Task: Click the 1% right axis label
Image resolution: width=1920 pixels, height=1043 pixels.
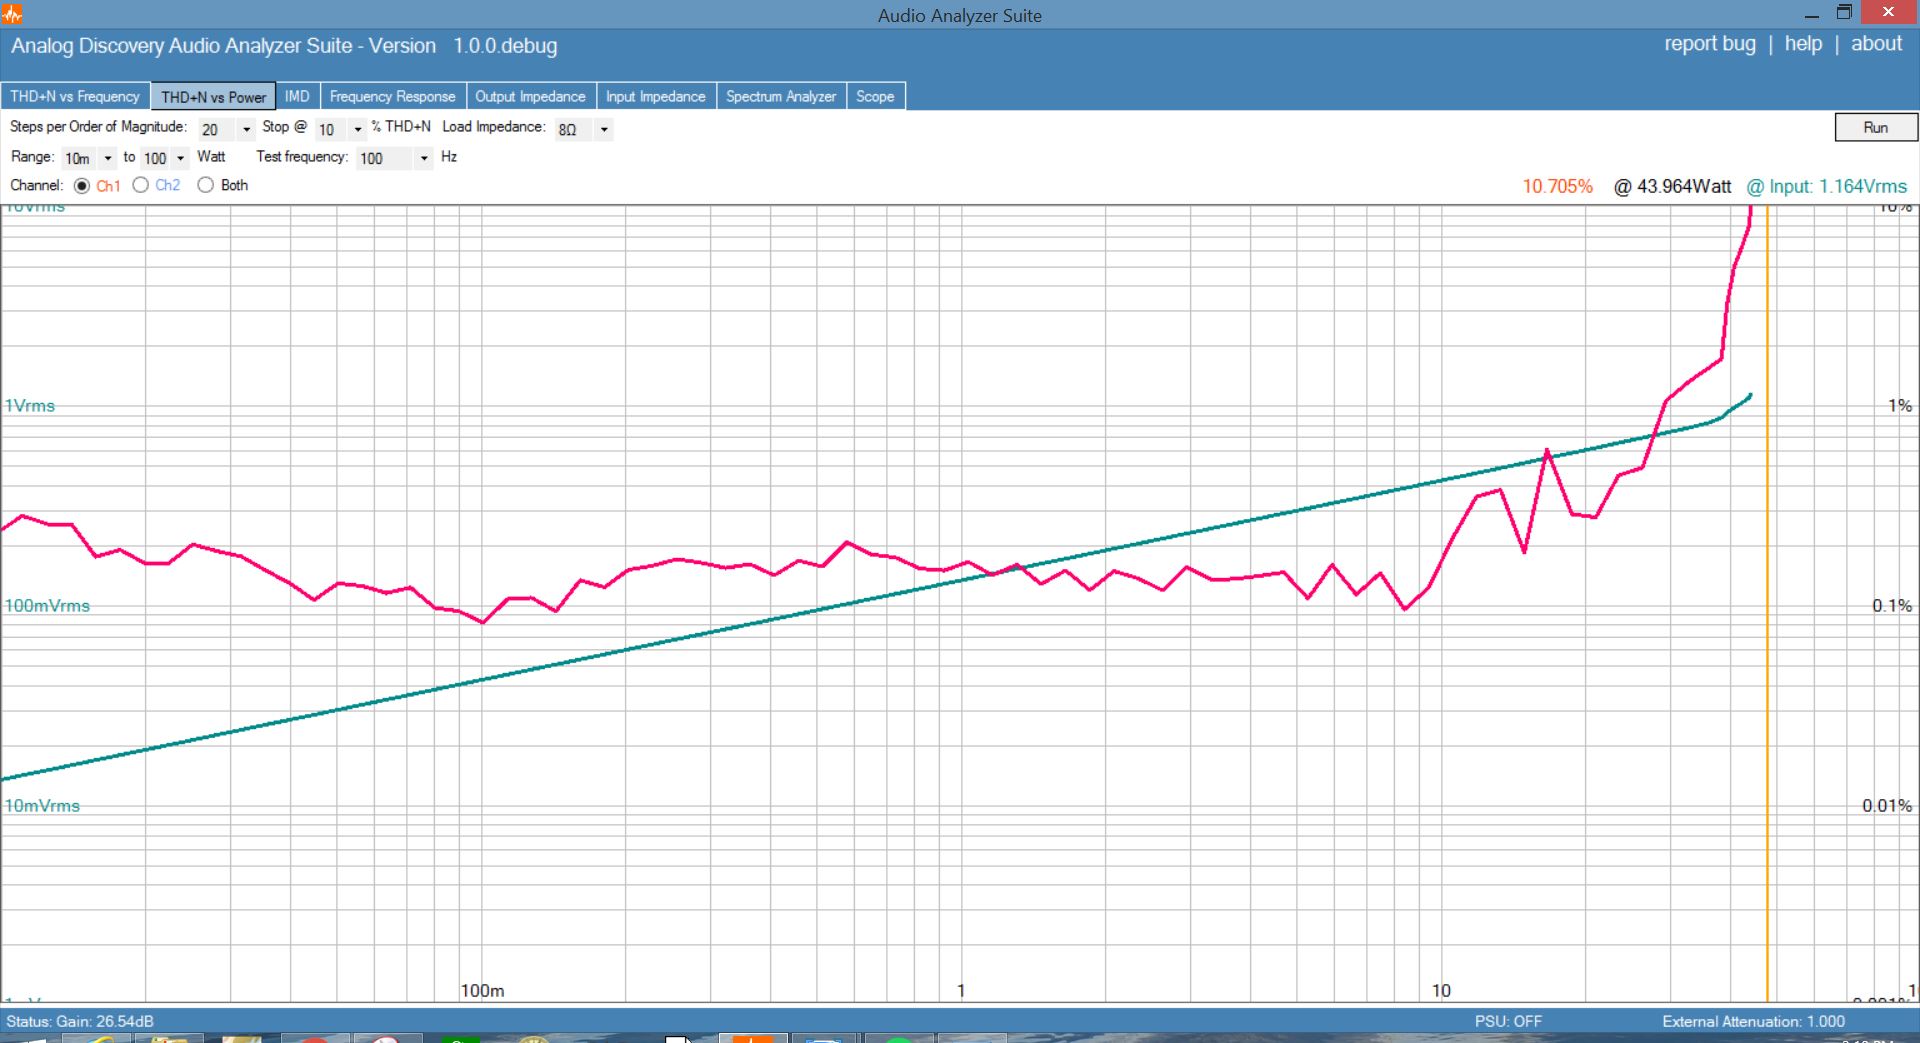Action: [x=1899, y=406]
